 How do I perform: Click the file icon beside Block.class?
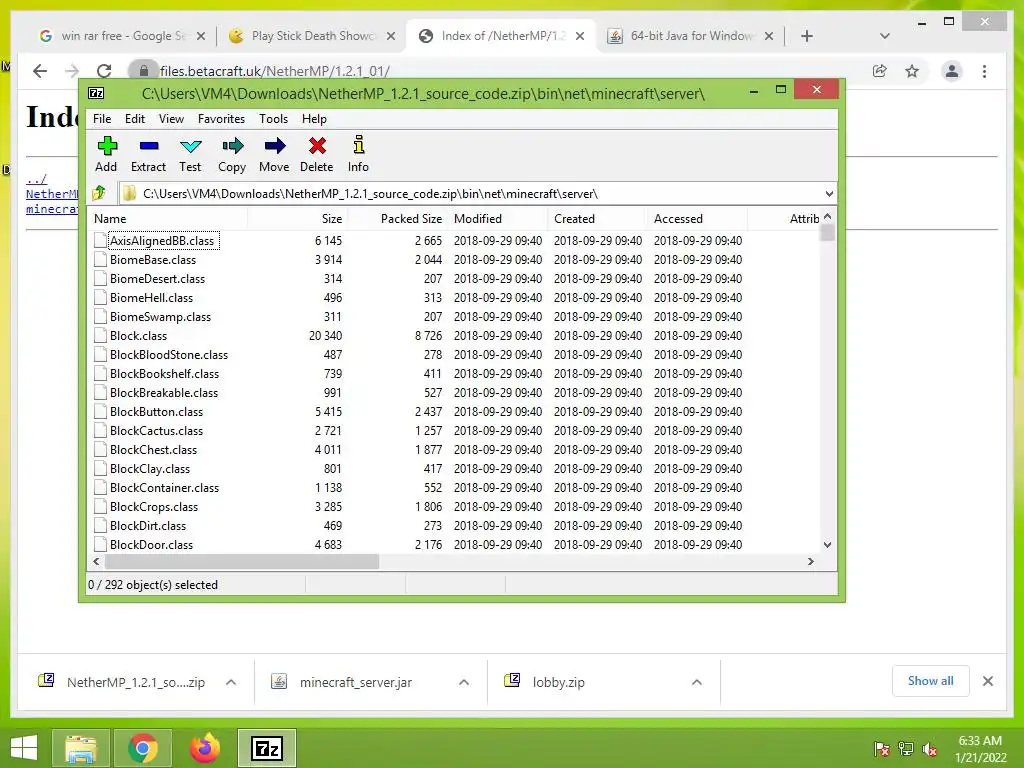click(100, 336)
